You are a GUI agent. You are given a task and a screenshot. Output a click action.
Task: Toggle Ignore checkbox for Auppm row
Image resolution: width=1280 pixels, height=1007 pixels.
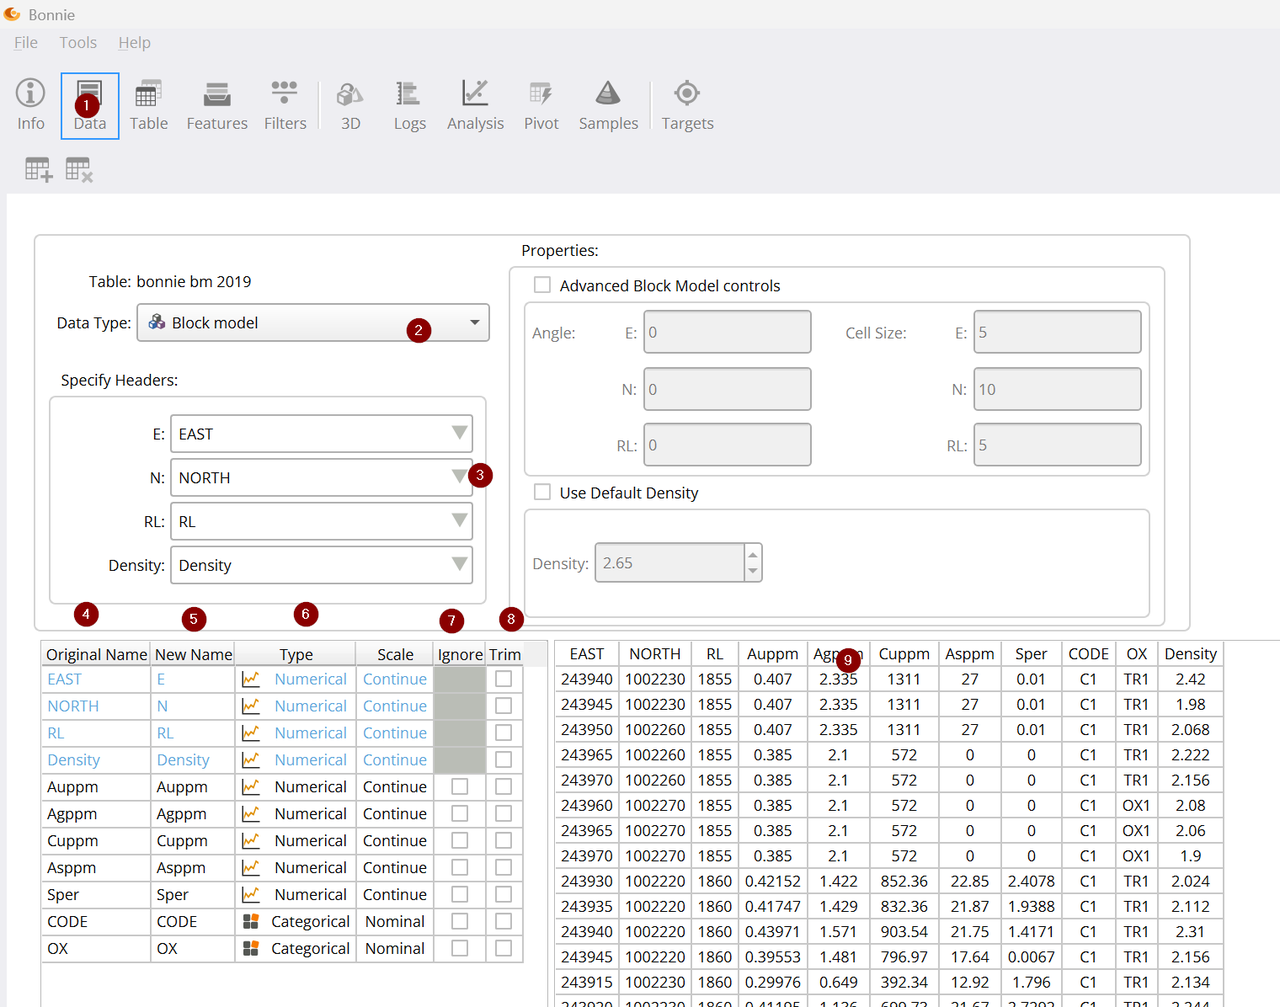[x=460, y=787]
